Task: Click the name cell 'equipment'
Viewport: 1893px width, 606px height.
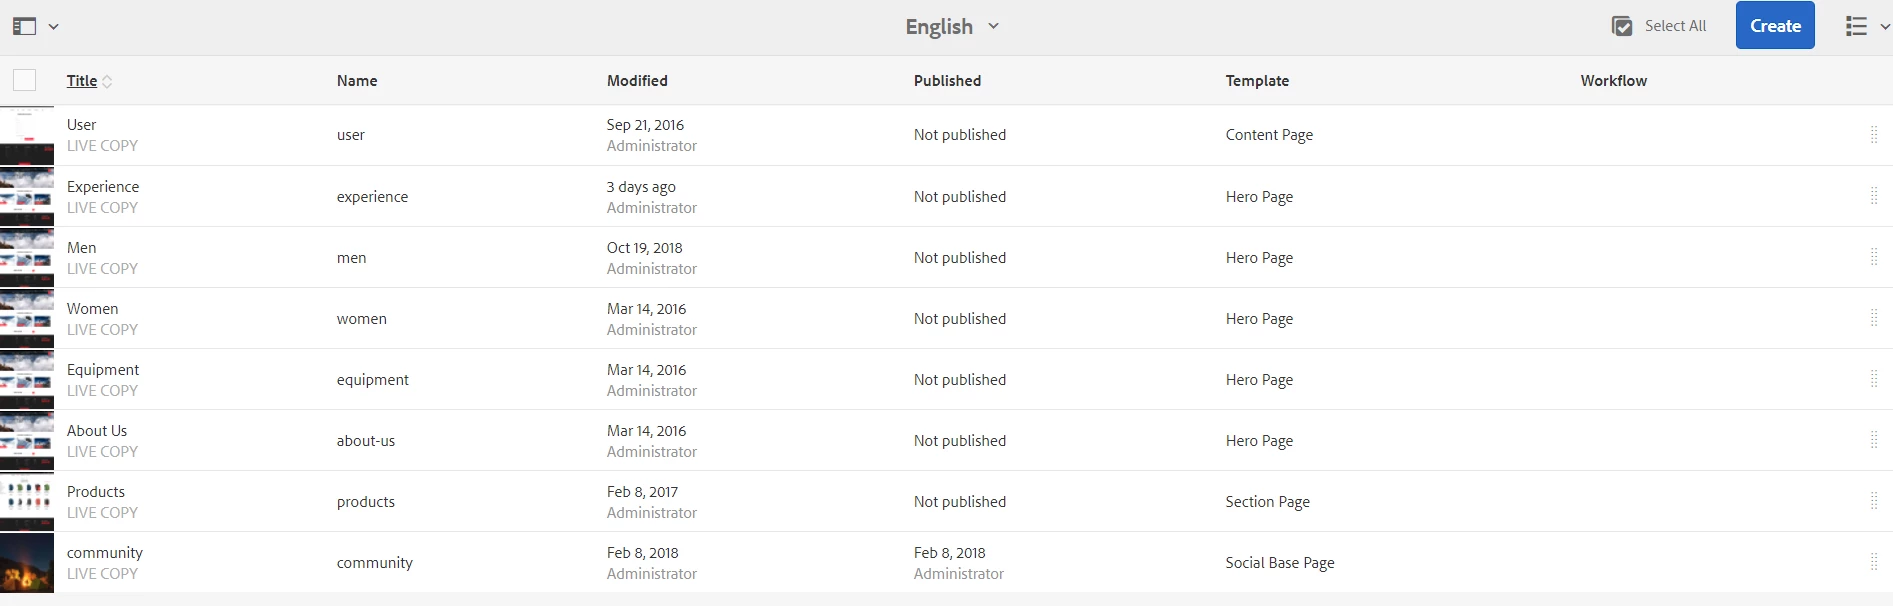Action: click(x=373, y=380)
